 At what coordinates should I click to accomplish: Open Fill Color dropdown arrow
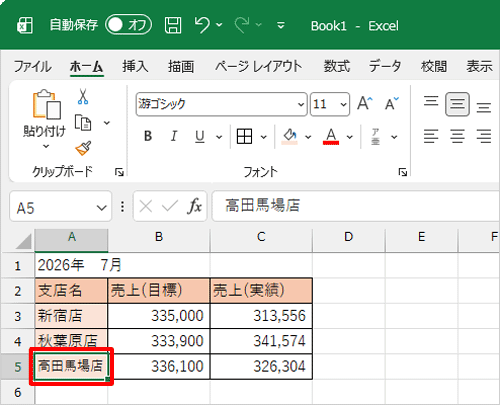[x=308, y=137]
